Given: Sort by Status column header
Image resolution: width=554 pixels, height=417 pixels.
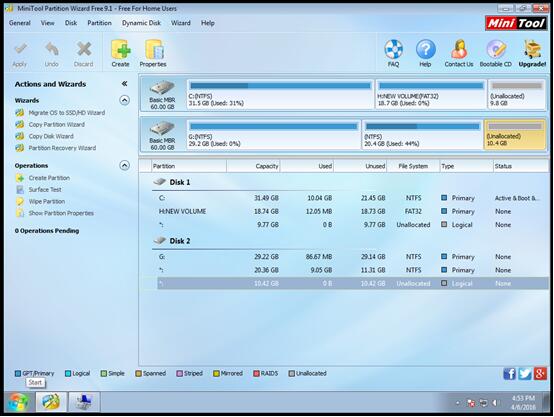Looking at the screenshot, I should click(520, 166).
